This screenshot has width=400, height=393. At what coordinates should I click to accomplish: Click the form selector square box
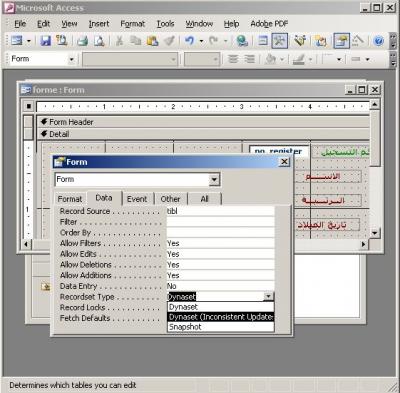point(29,106)
